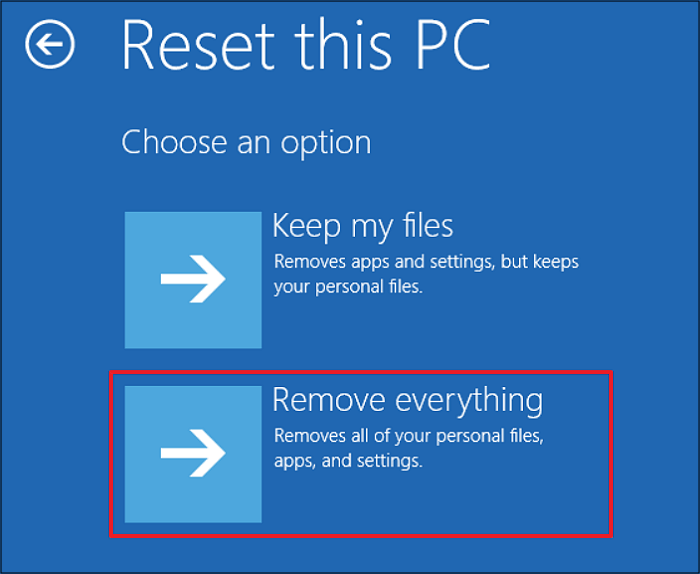Click 'apps, and settings.' under Remove everything
The height and width of the screenshot is (574, 700).
[x=348, y=462]
